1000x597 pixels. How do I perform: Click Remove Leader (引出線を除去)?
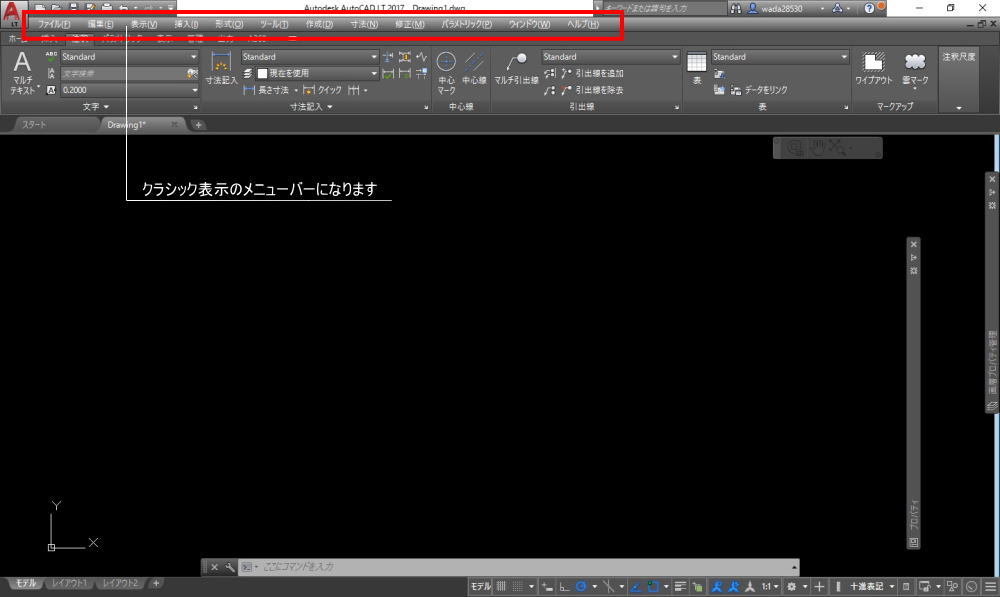(x=592, y=91)
